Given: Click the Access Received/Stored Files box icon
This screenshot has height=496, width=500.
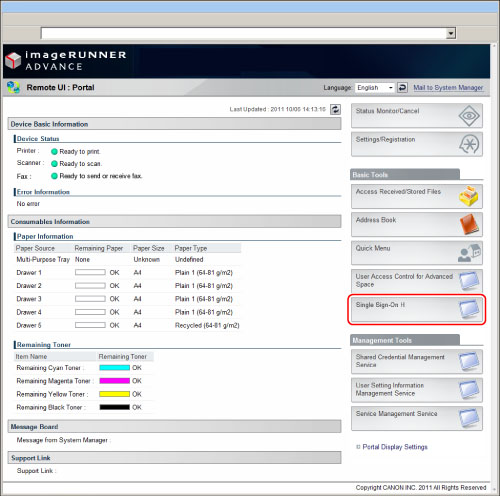Looking at the screenshot, I should 469,196.
